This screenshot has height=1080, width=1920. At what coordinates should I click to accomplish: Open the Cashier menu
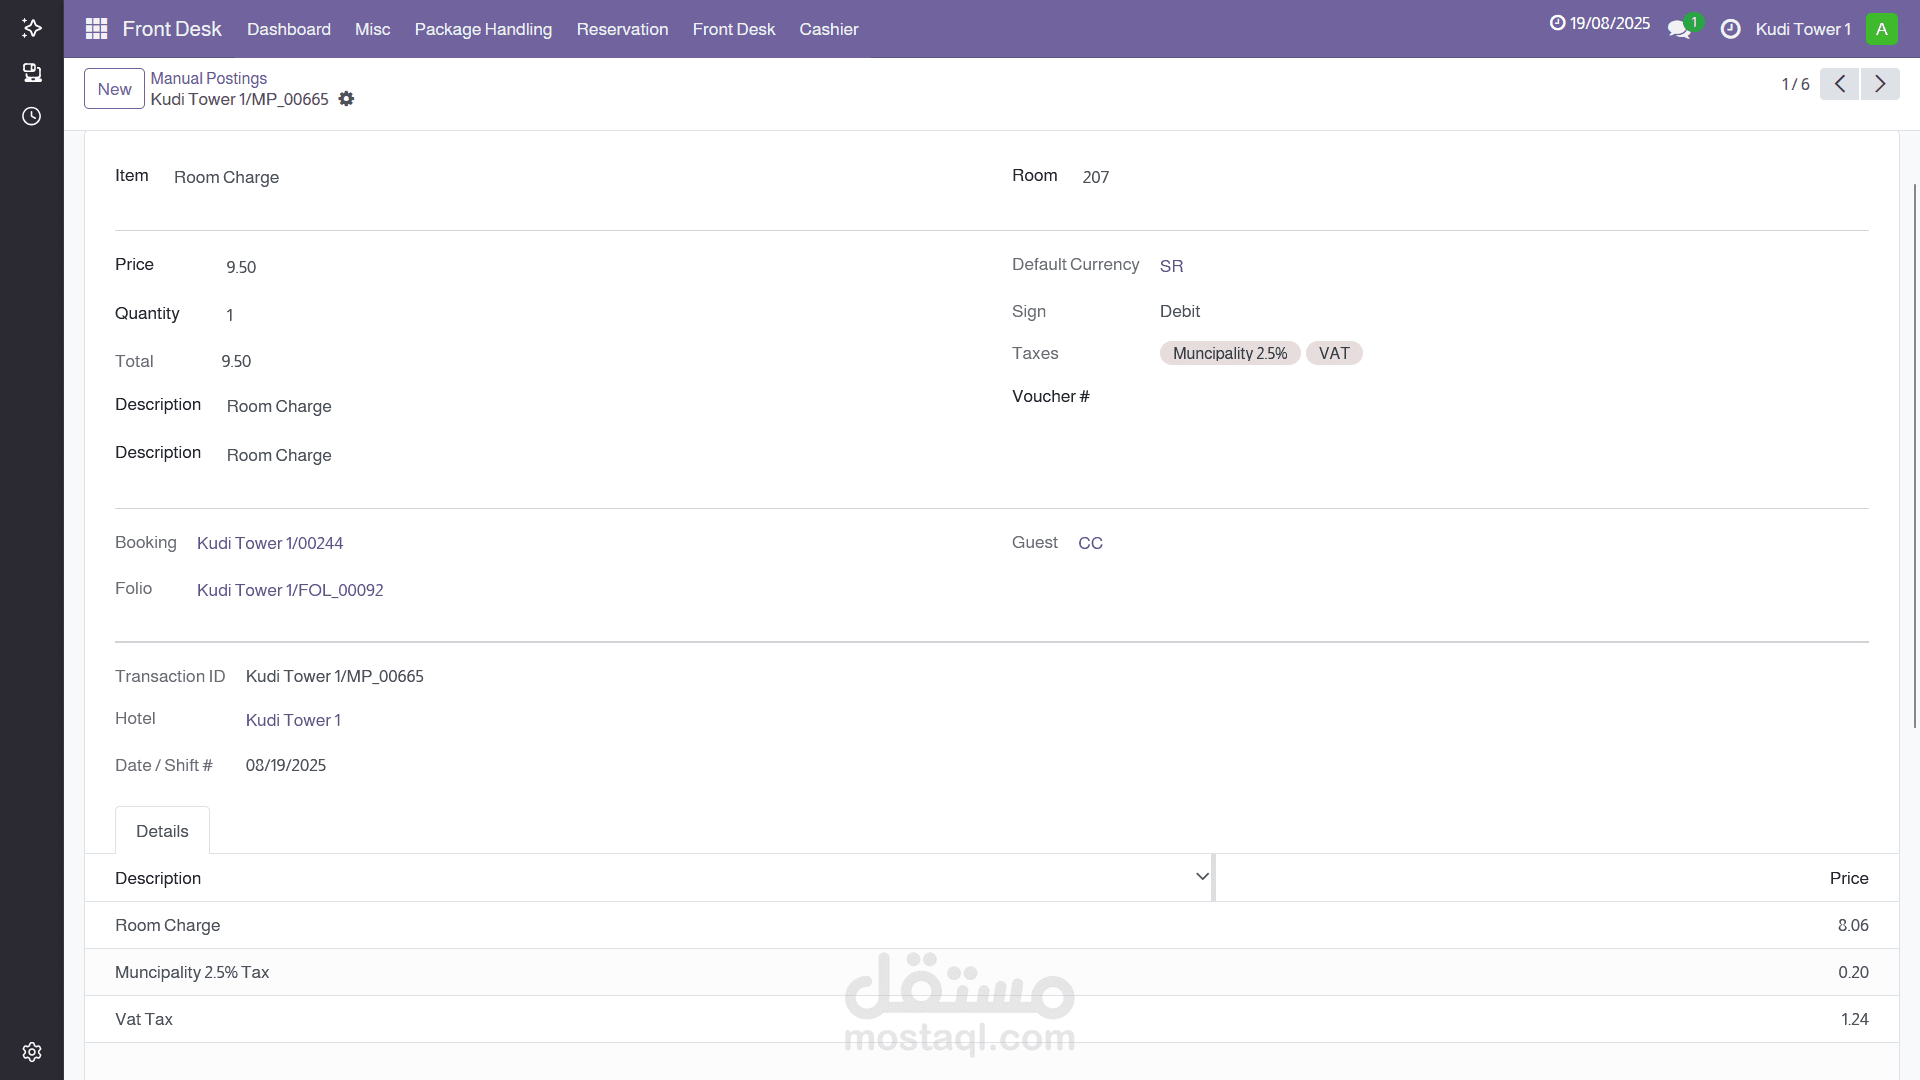[x=828, y=29]
